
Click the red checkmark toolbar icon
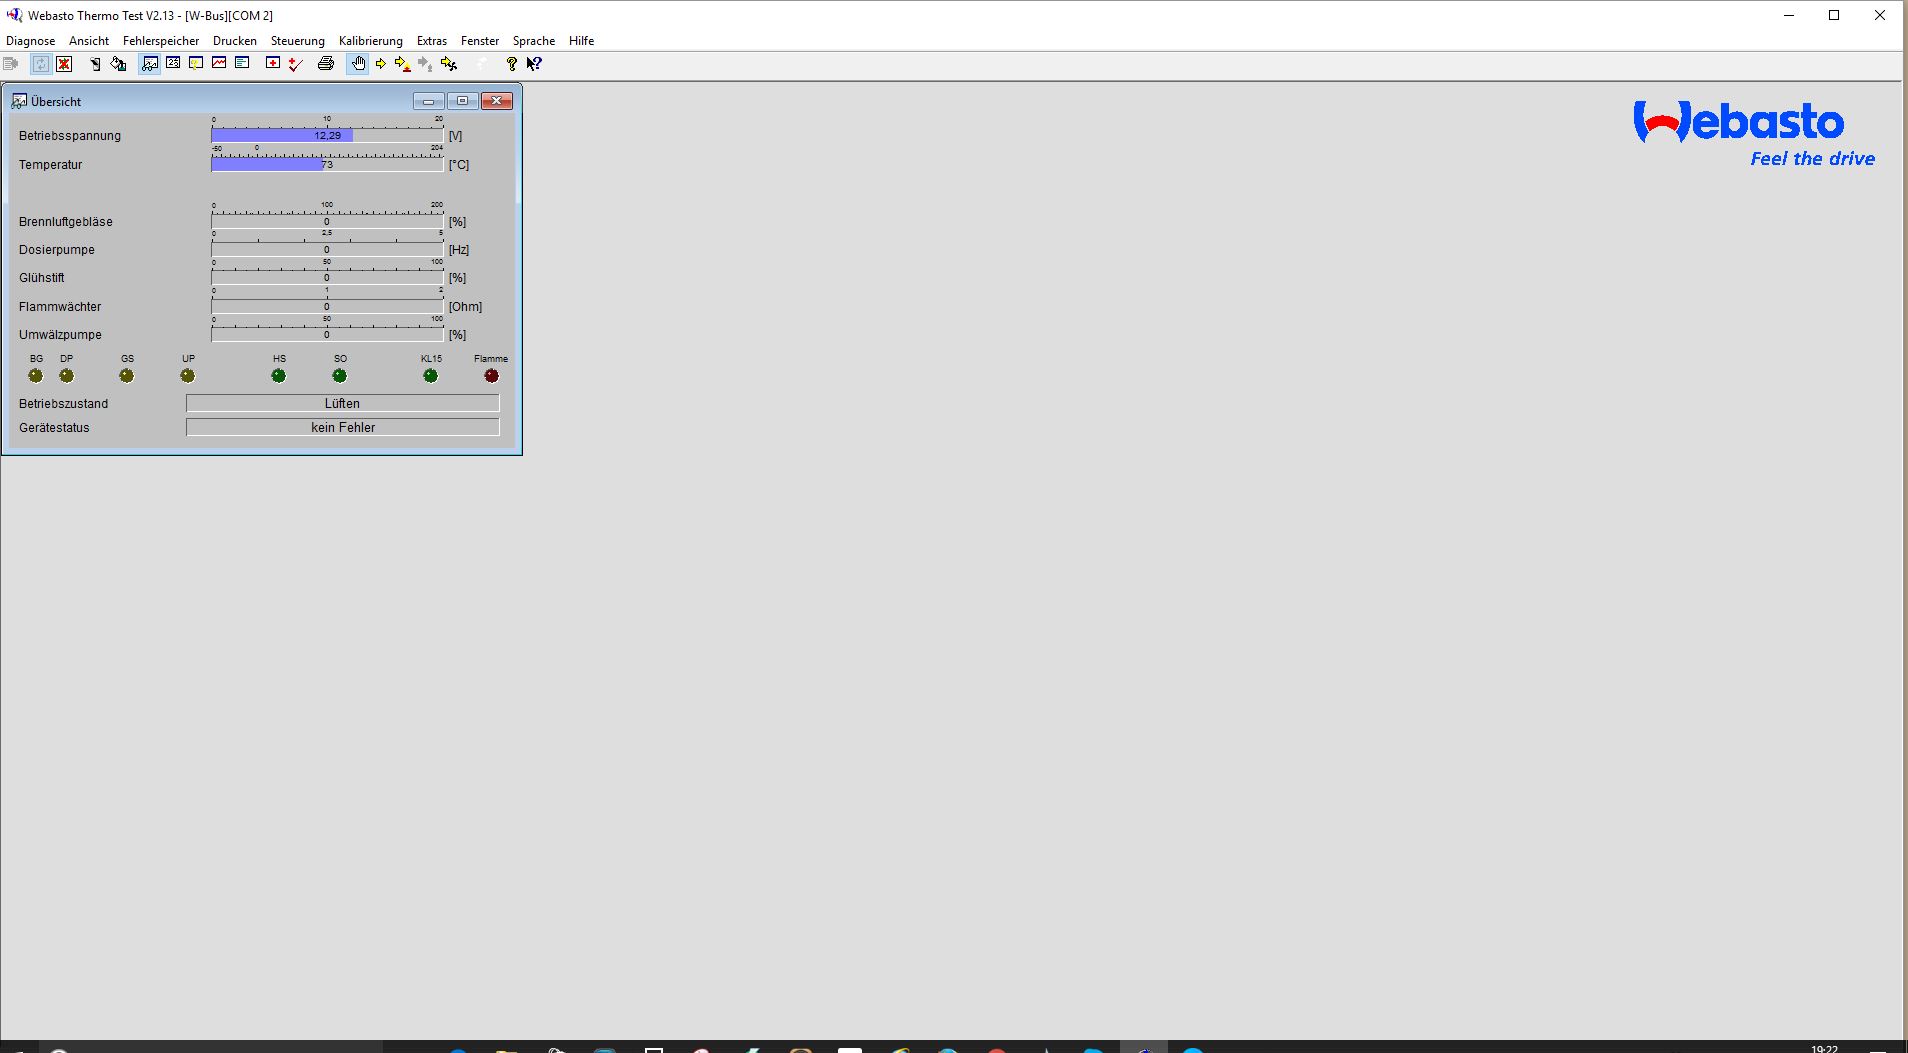295,64
